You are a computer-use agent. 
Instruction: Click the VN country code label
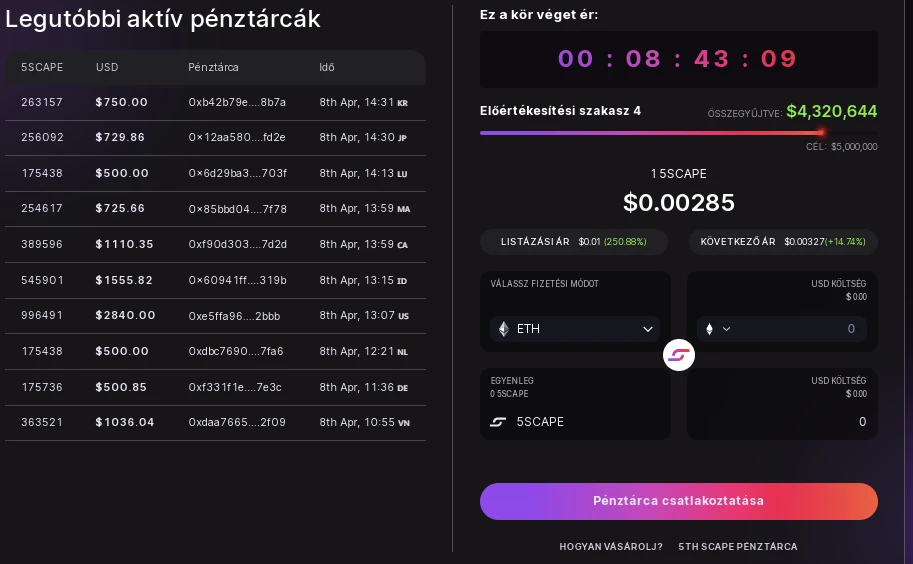coord(404,423)
